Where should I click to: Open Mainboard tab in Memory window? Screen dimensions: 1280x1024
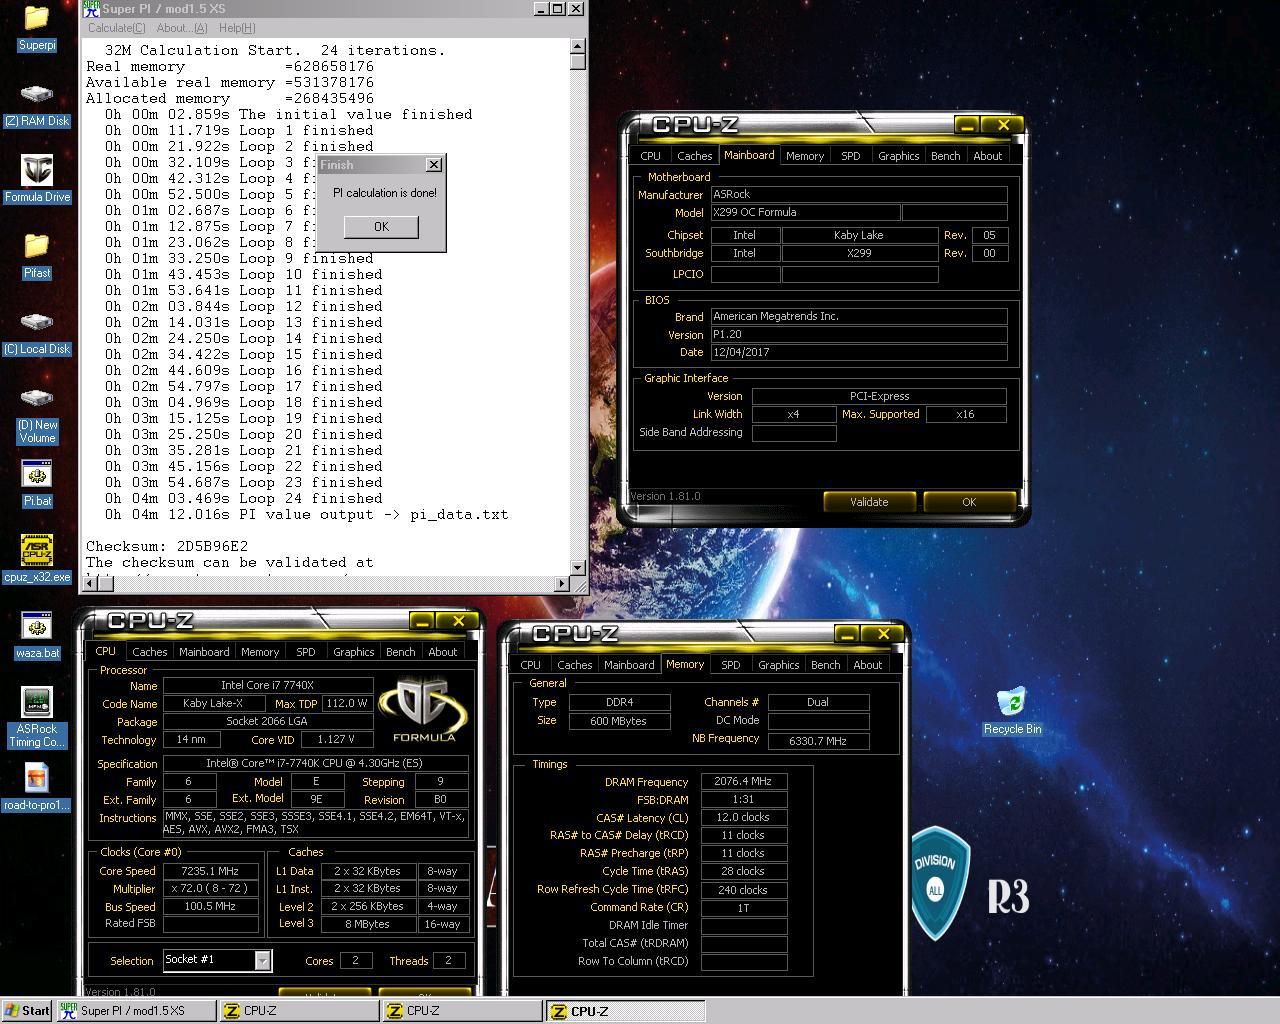click(x=629, y=665)
